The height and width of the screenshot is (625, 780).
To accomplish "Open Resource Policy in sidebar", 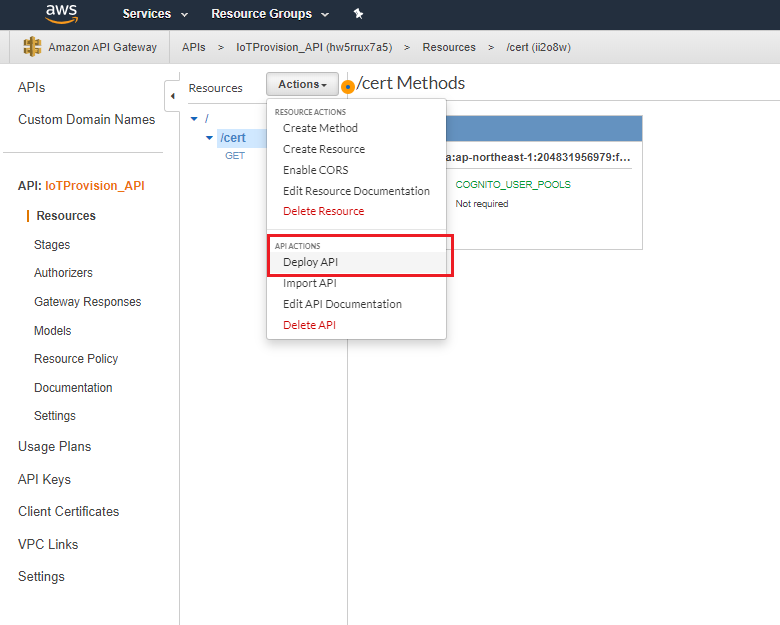I will tap(76, 359).
